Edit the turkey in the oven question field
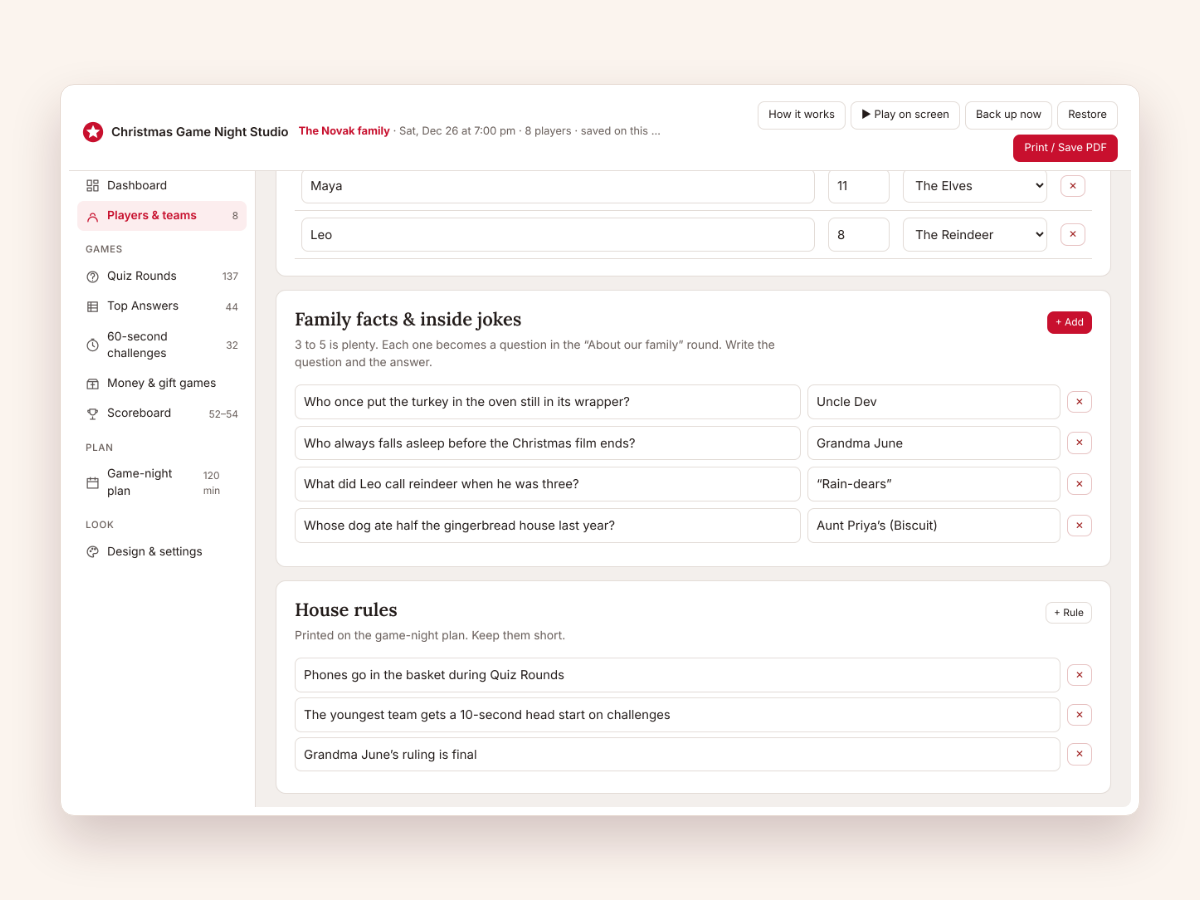Viewport: 1200px width, 900px height. coord(548,402)
